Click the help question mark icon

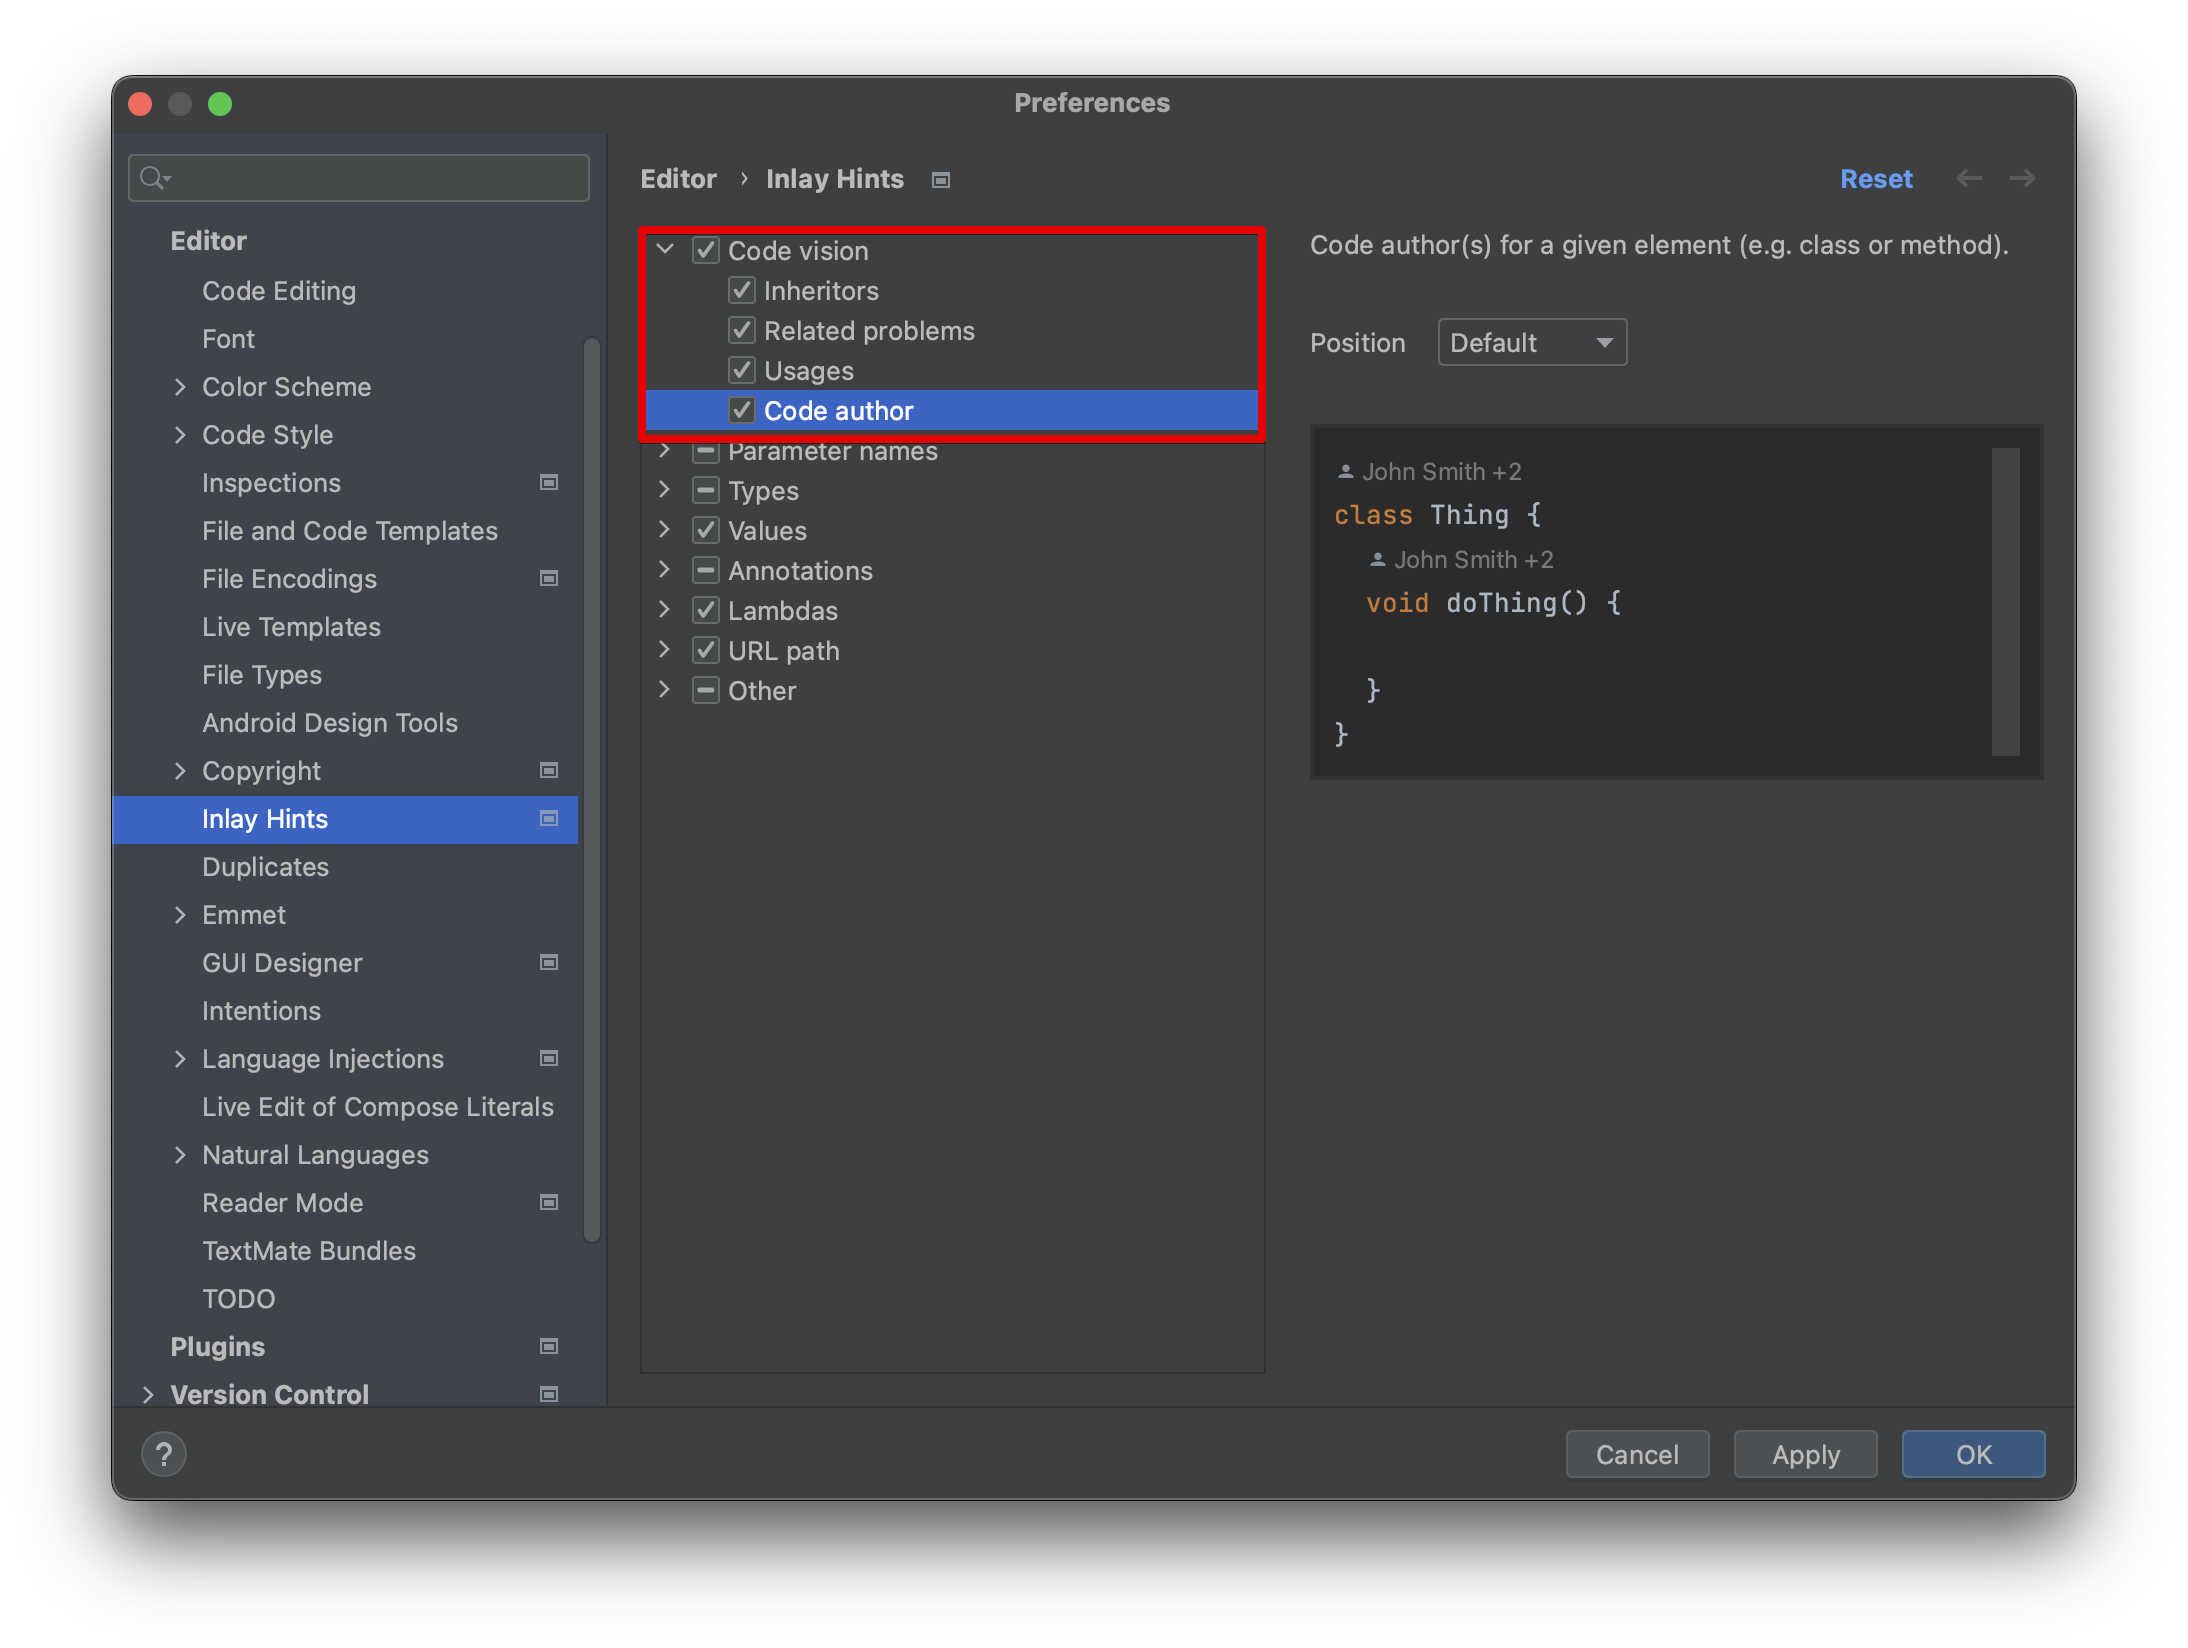pos(164,1453)
